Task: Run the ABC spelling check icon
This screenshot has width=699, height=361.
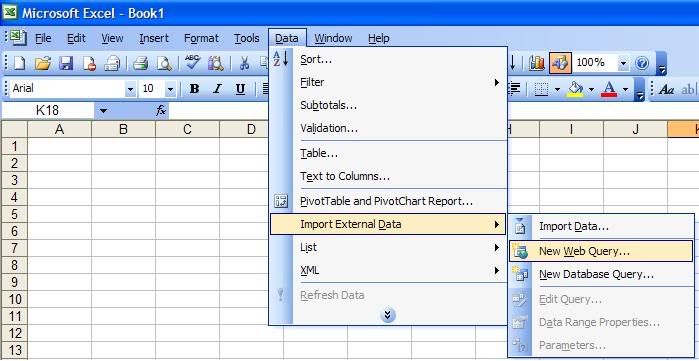Action: click(193, 62)
